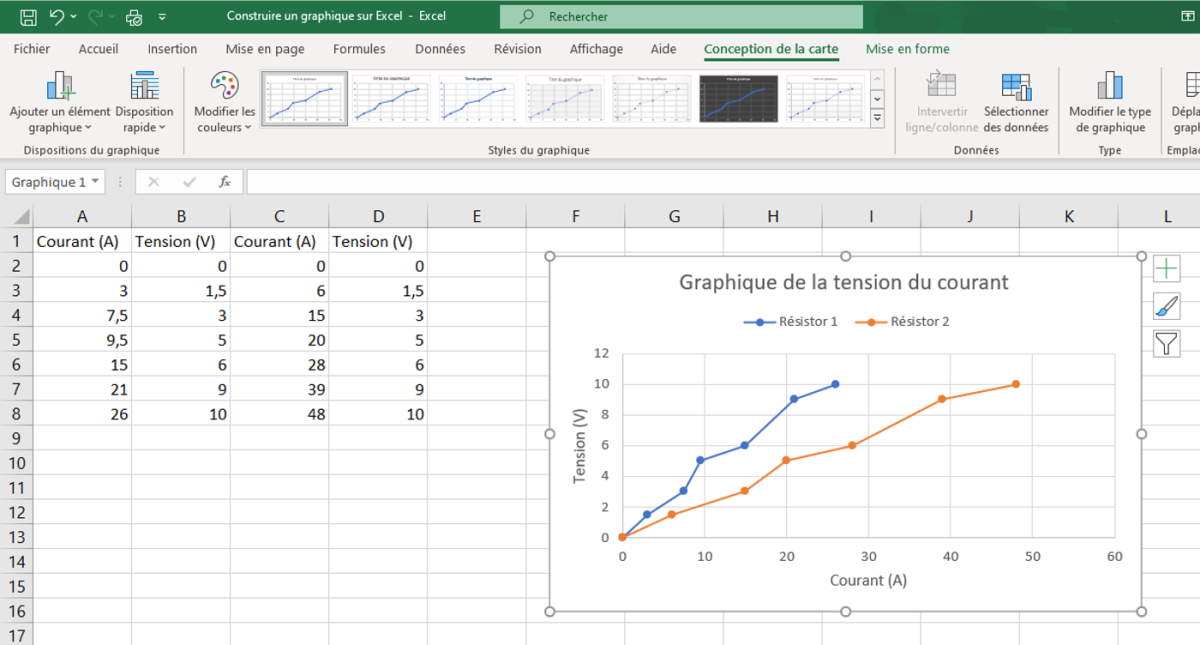Open the Fichier menu

coord(32,49)
